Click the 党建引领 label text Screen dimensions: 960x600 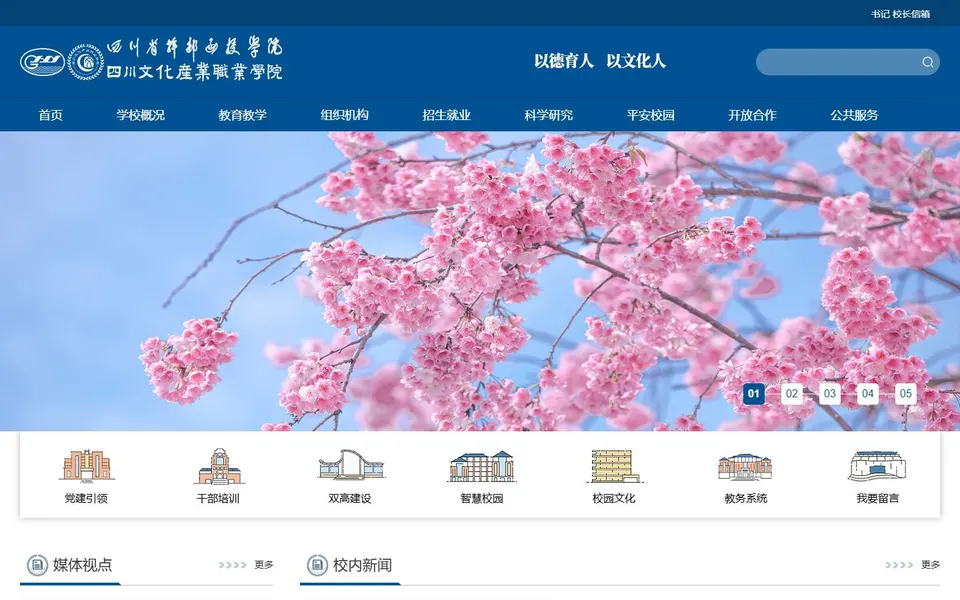pyautogui.click(x=86, y=498)
